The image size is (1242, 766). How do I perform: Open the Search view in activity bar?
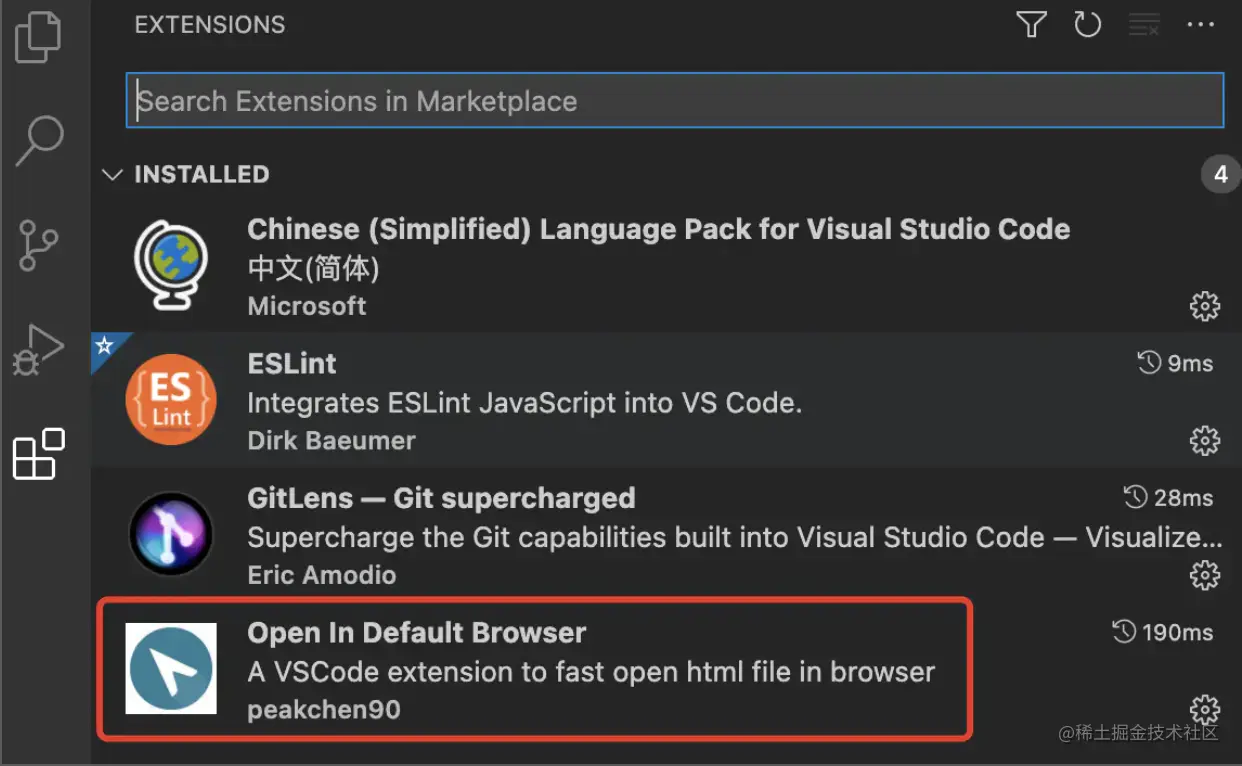[x=40, y=141]
